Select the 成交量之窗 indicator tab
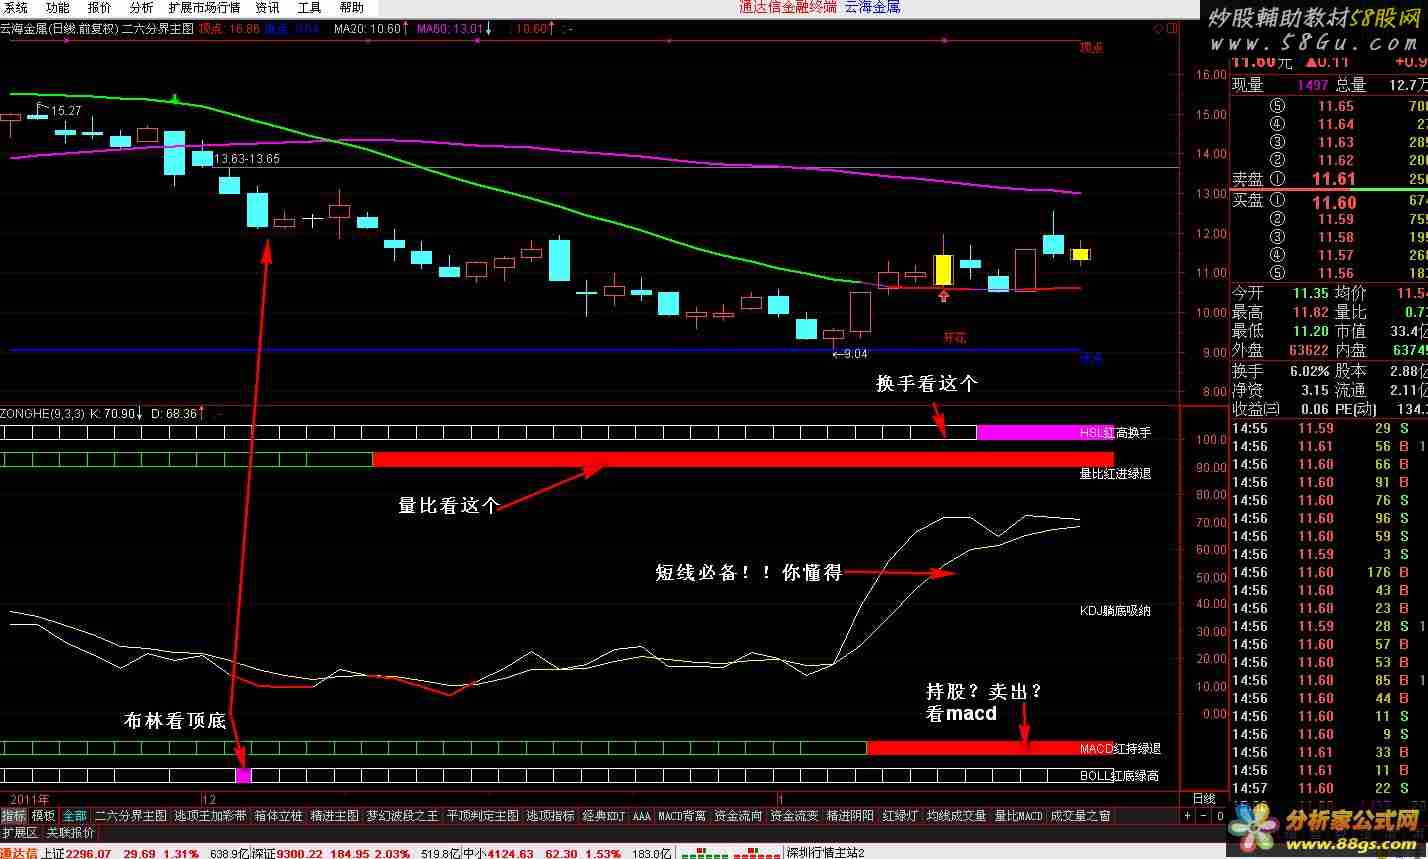The width and height of the screenshot is (1428, 859). (1080, 816)
